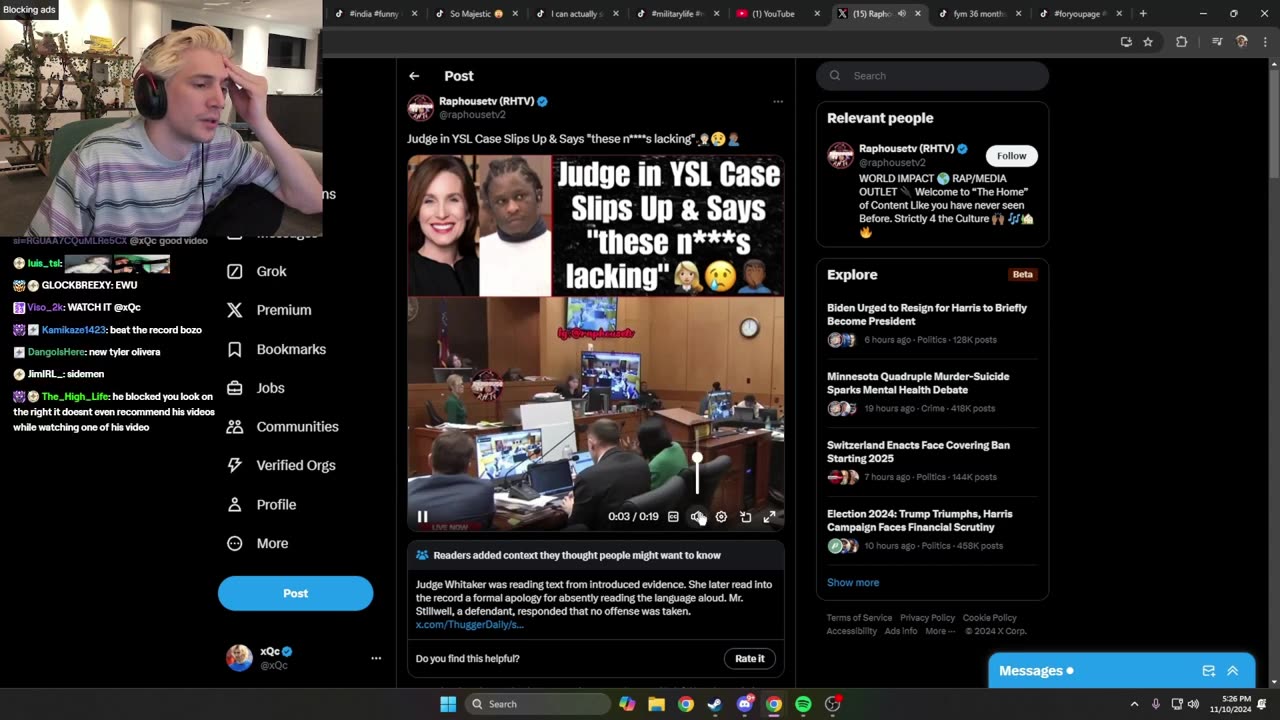Click the "0:03 / 0:19" video timestamp
Viewport: 1280px width, 720px height.
[633, 517]
